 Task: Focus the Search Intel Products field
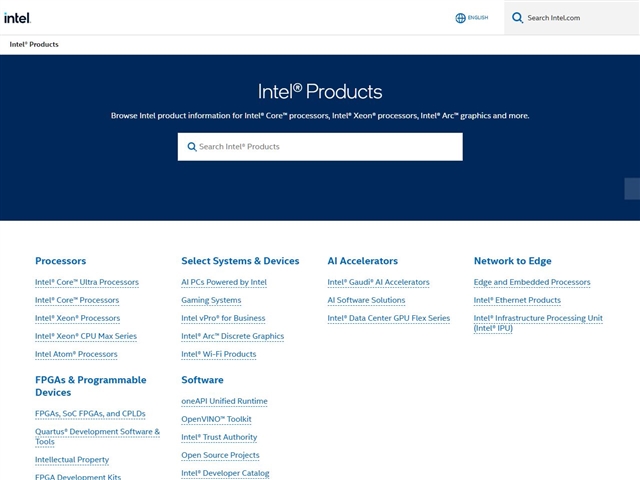point(320,147)
